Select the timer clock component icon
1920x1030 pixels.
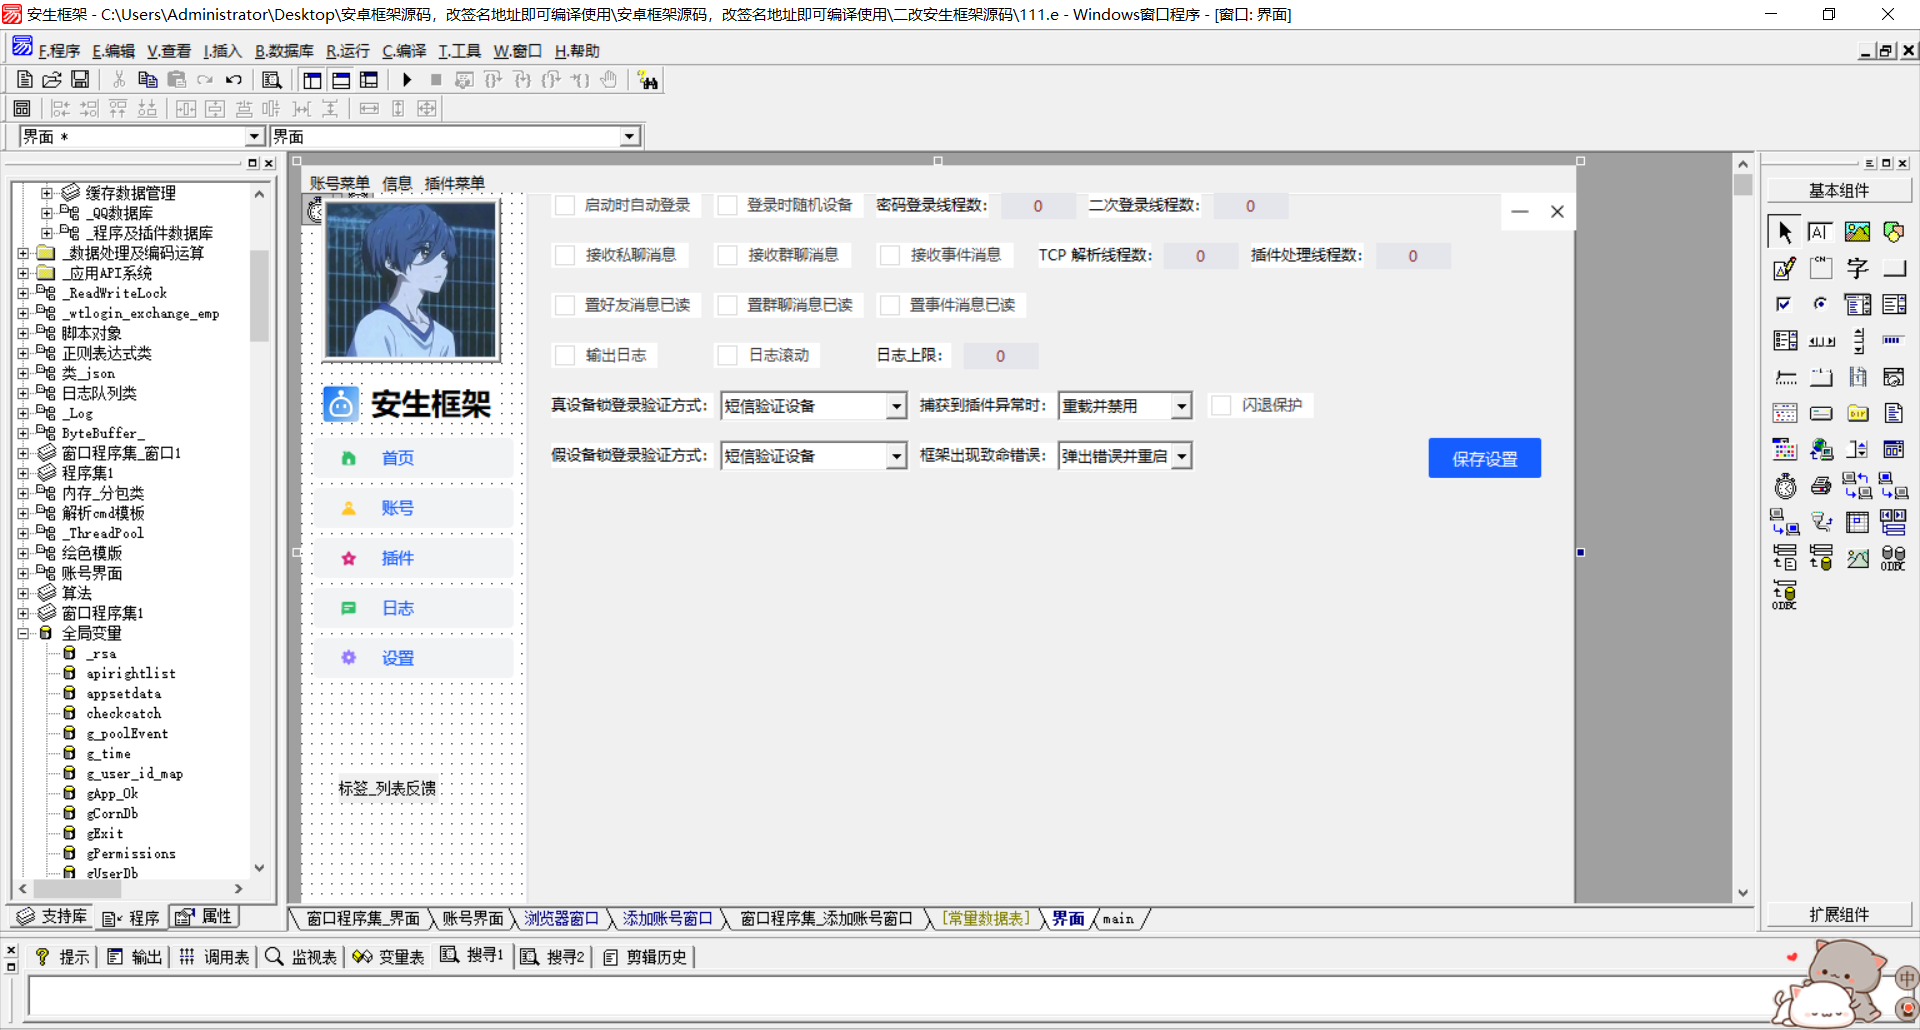(1785, 487)
